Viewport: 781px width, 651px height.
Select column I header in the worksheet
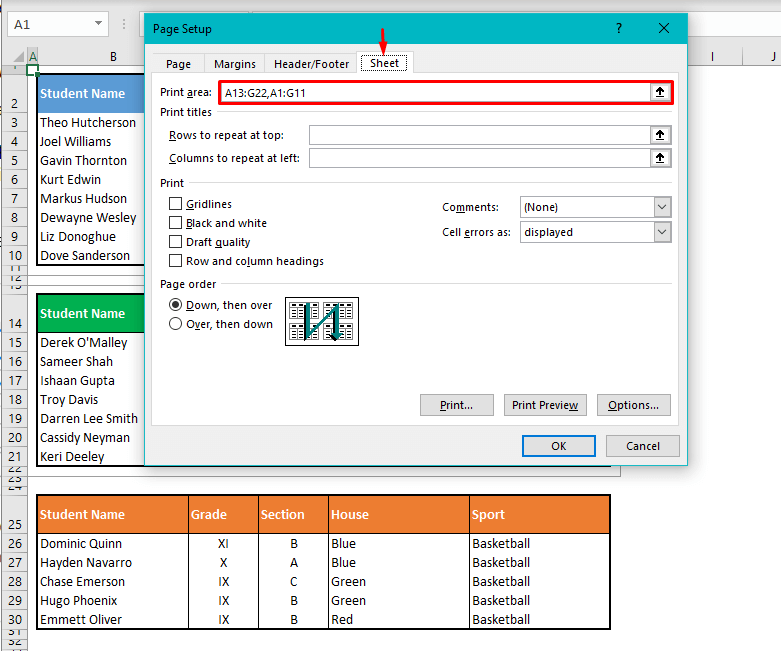click(x=712, y=57)
